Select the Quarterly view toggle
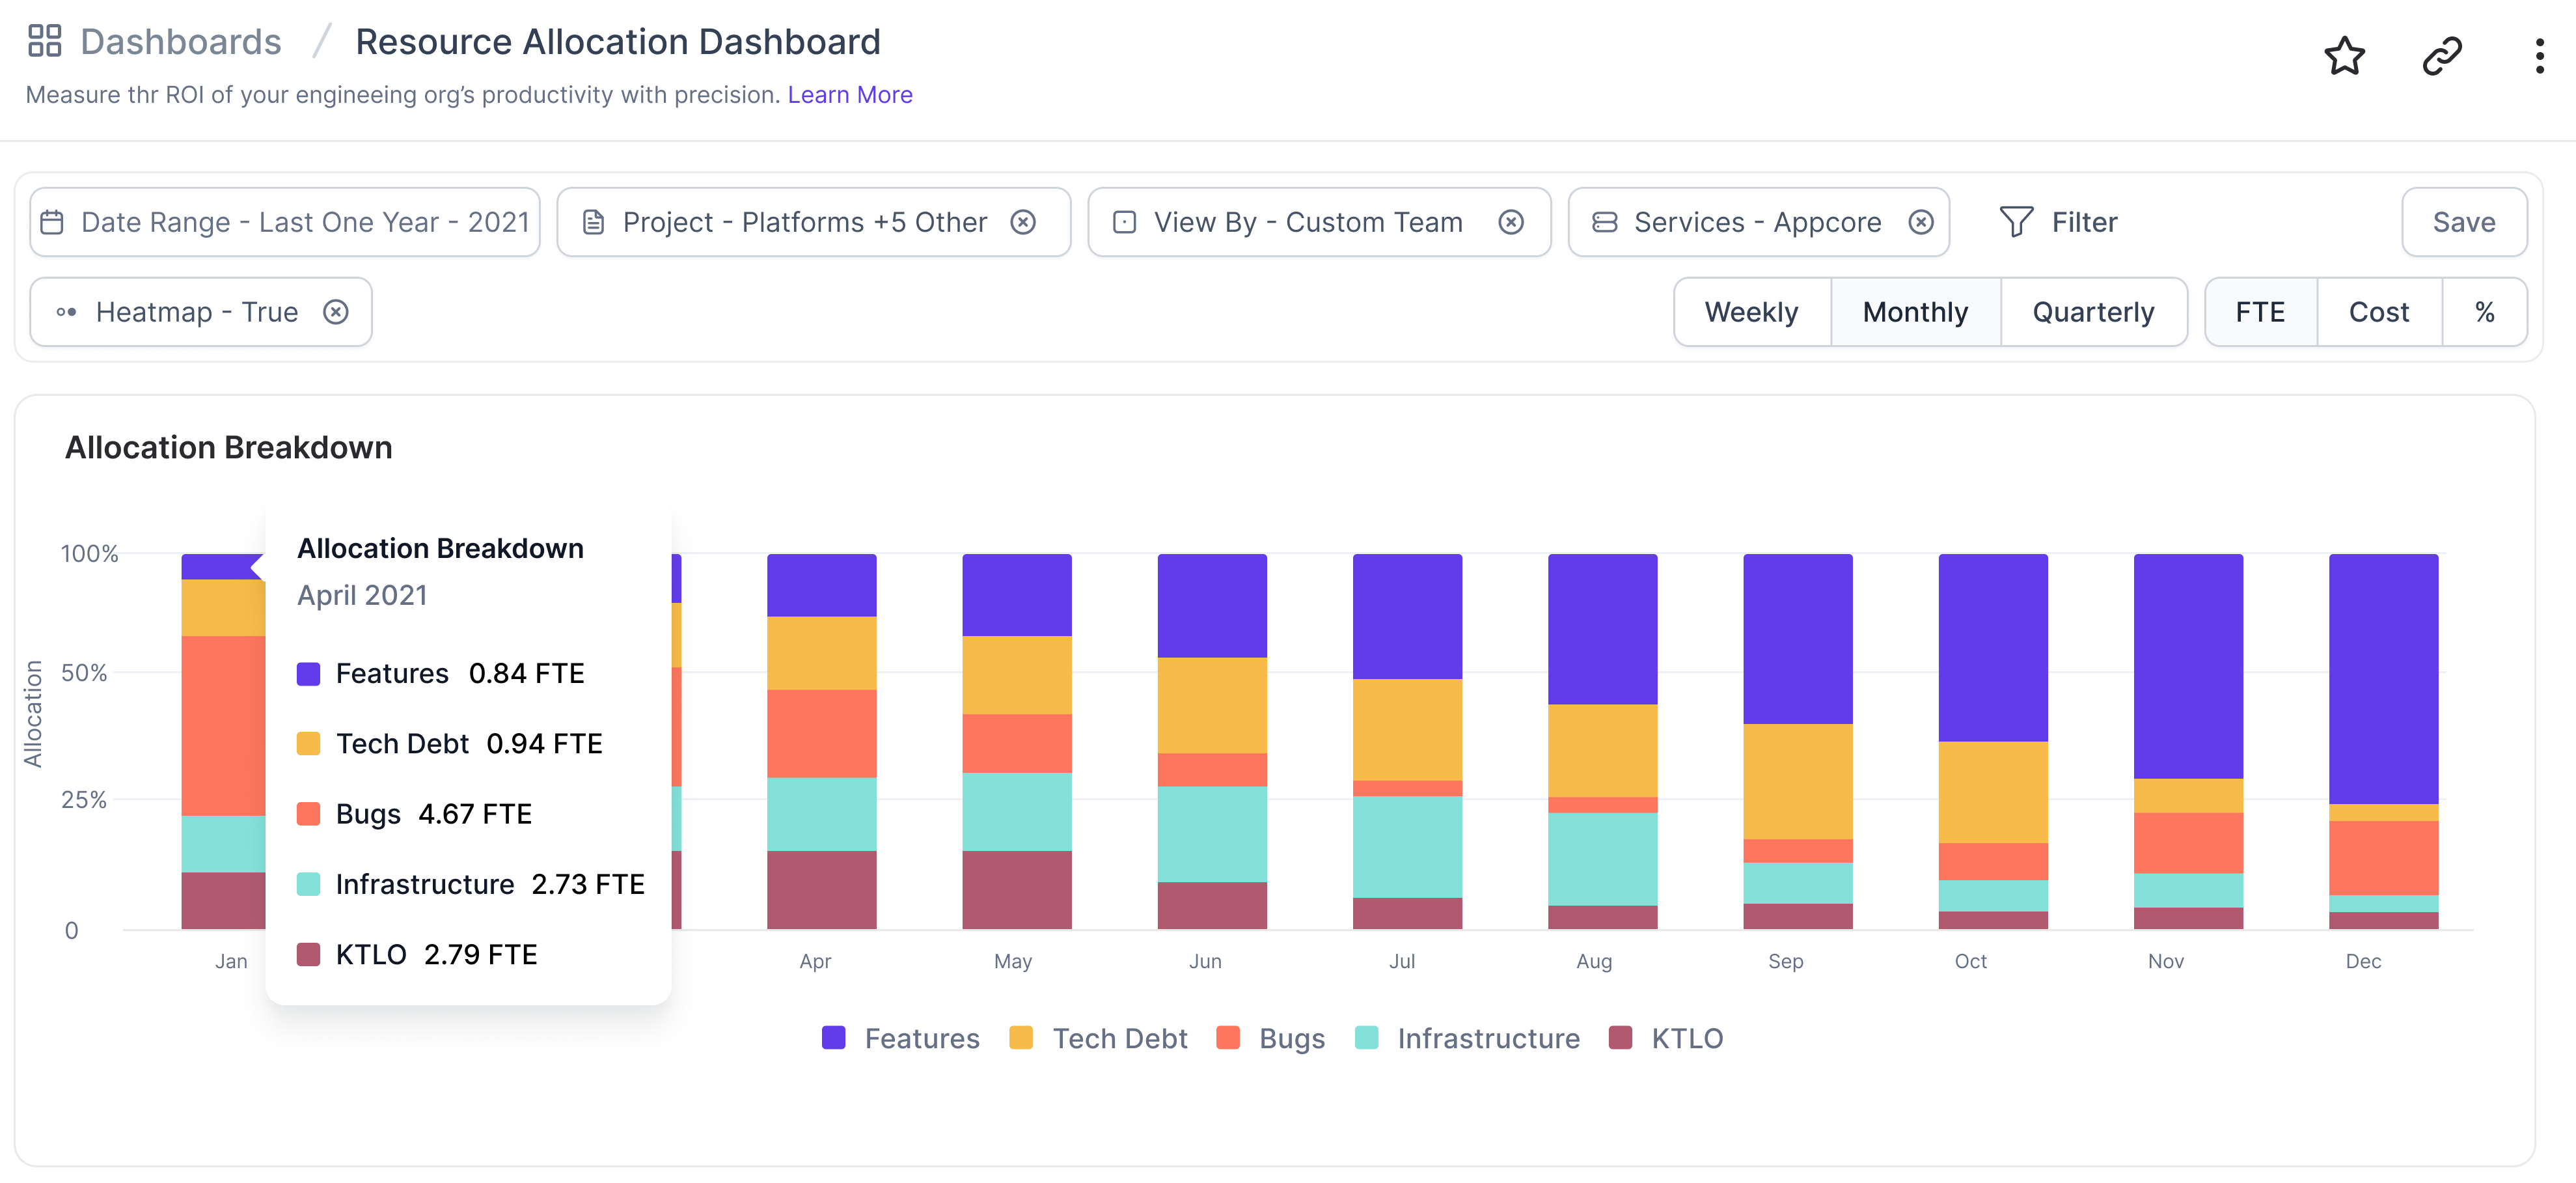The width and height of the screenshot is (2576, 1183). (2092, 312)
